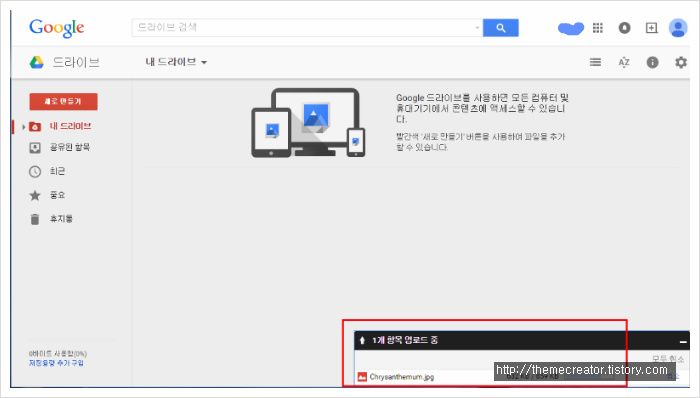Open the 내 드라이브 dropdown in header

pyautogui.click(x=176, y=62)
